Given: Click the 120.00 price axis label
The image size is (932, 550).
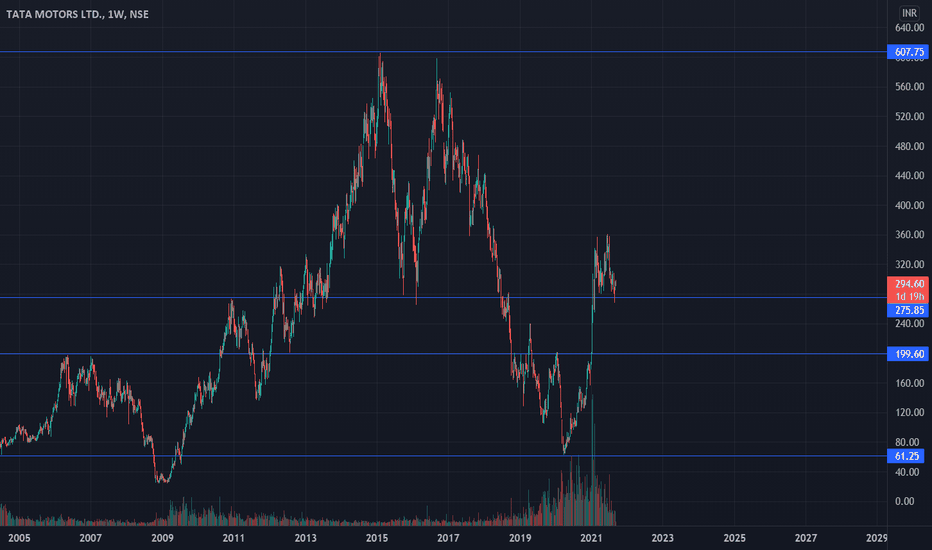Looking at the screenshot, I should (x=909, y=412).
